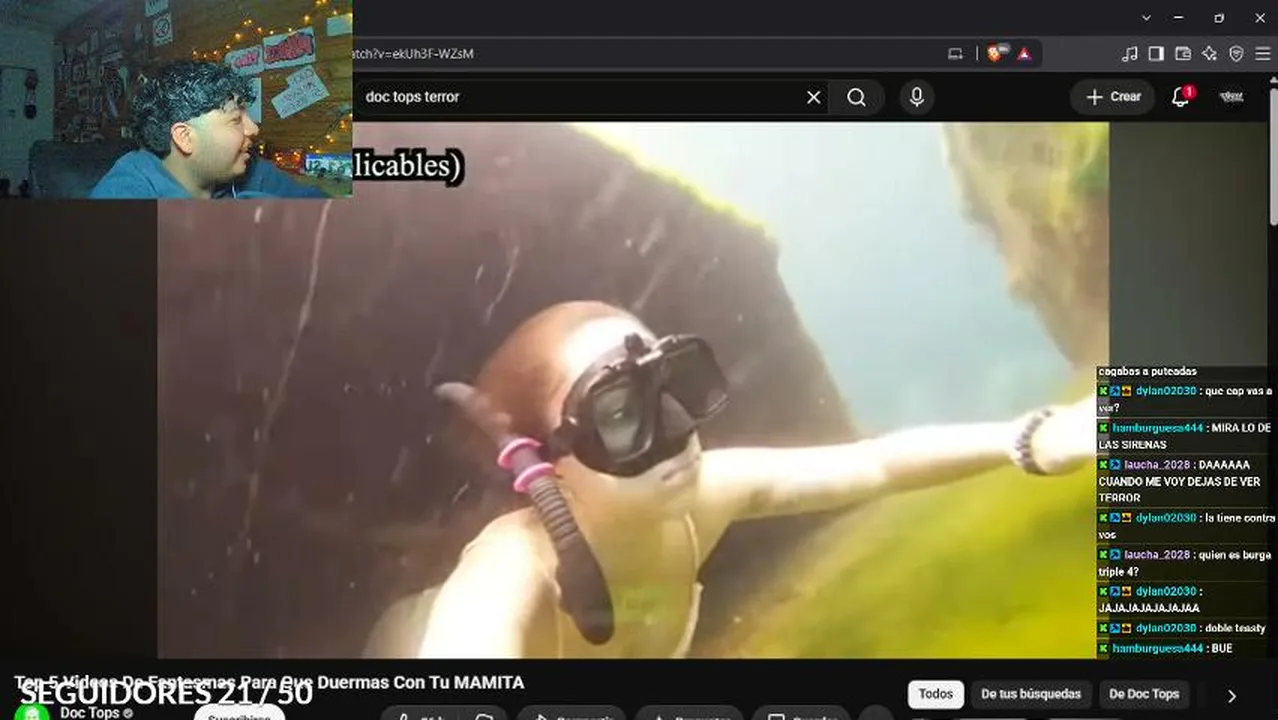Screen dimensions: 1278x720
Task: Open the Leo AI sparkle icon
Action: (x=1210, y=54)
